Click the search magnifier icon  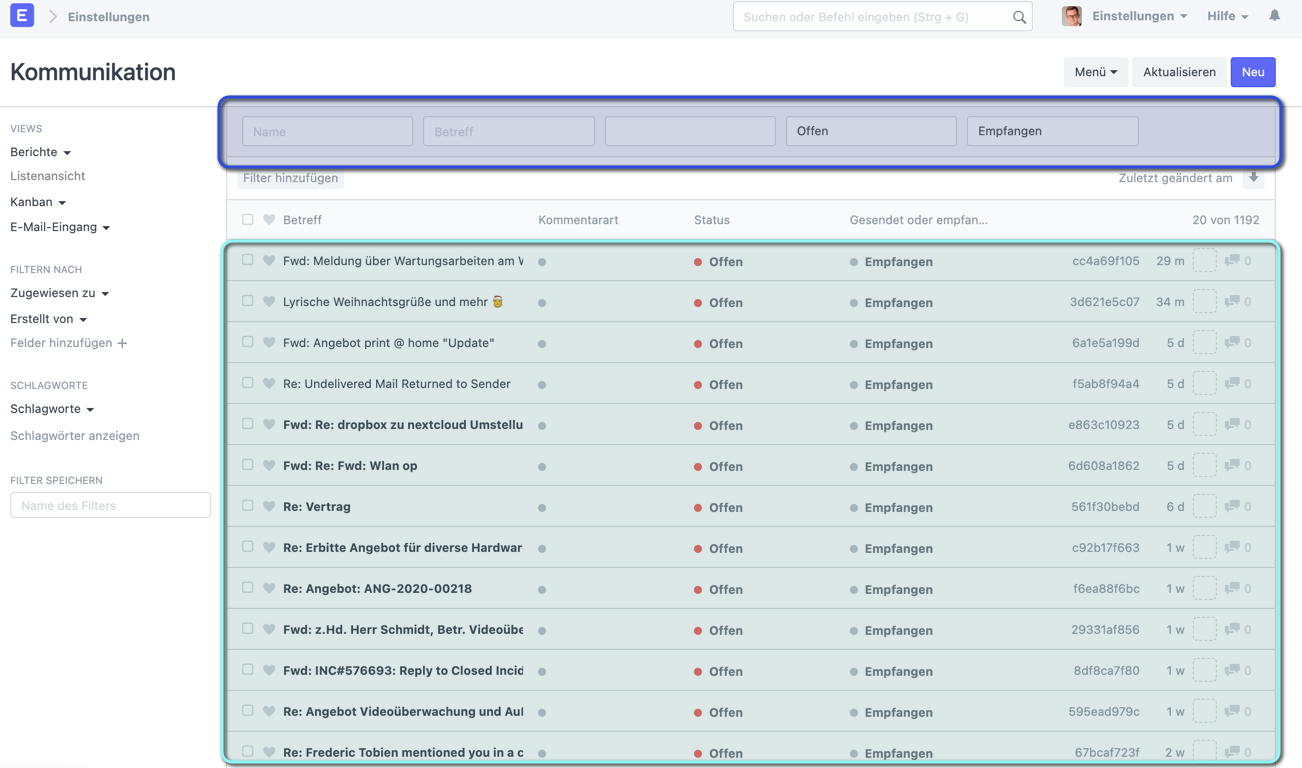click(1019, 17)
